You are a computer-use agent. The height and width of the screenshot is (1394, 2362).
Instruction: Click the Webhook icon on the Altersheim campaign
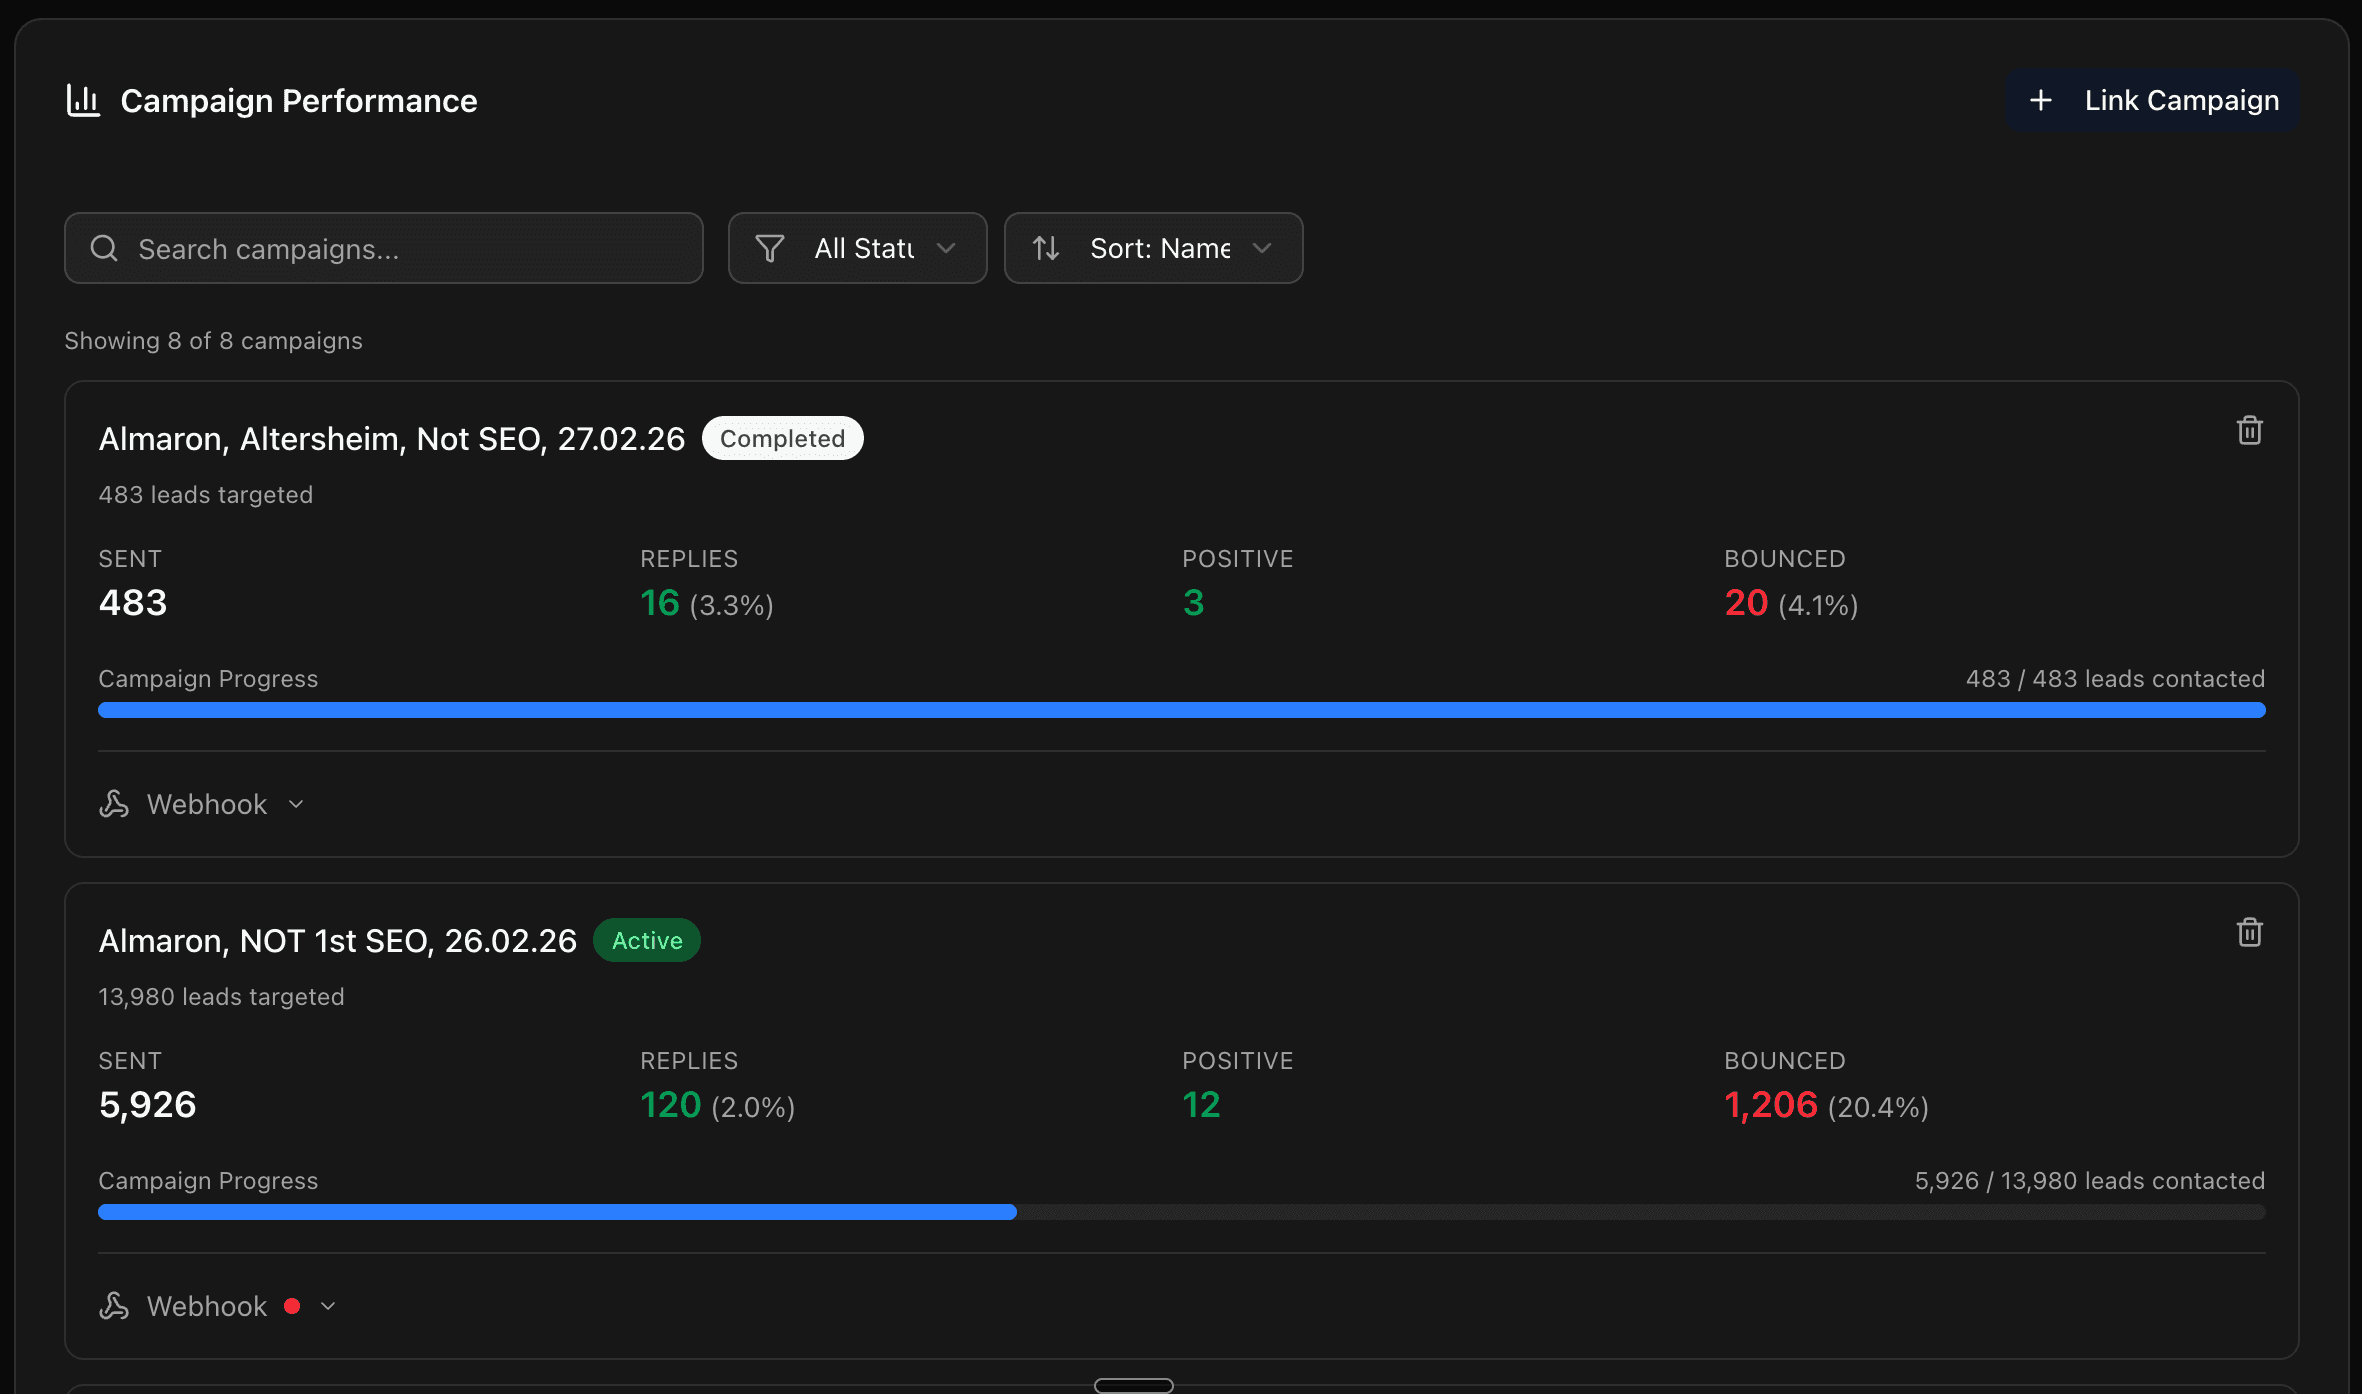coord(115,803)
